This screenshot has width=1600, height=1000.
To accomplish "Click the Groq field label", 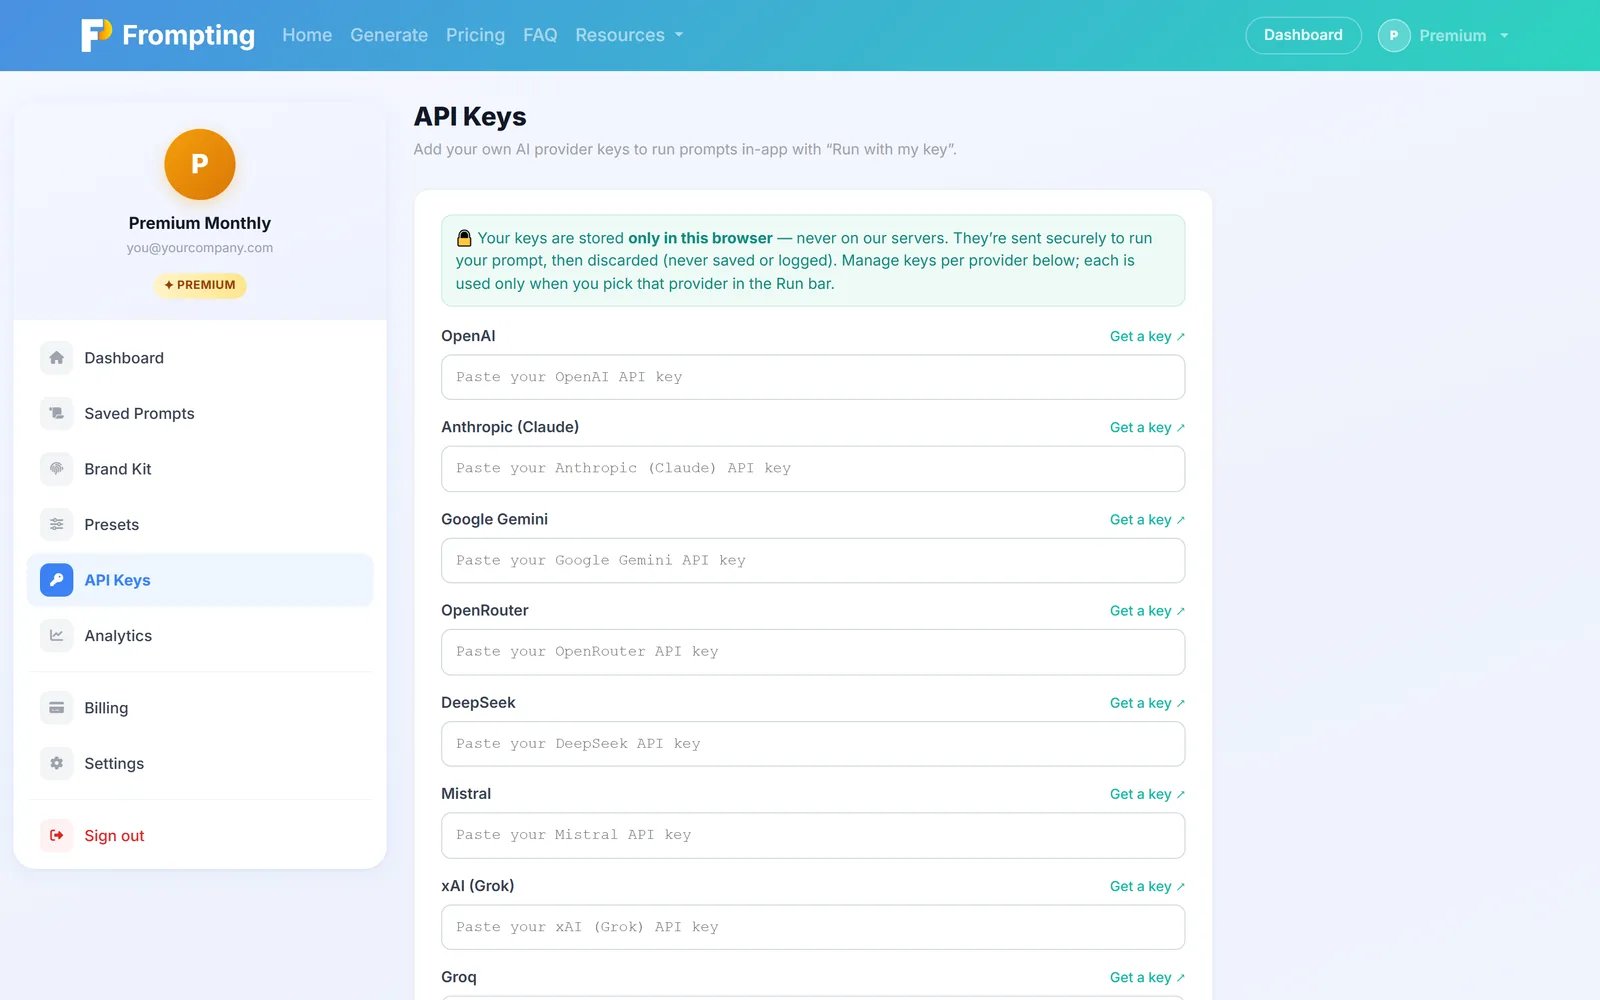I will coord(459,977).
